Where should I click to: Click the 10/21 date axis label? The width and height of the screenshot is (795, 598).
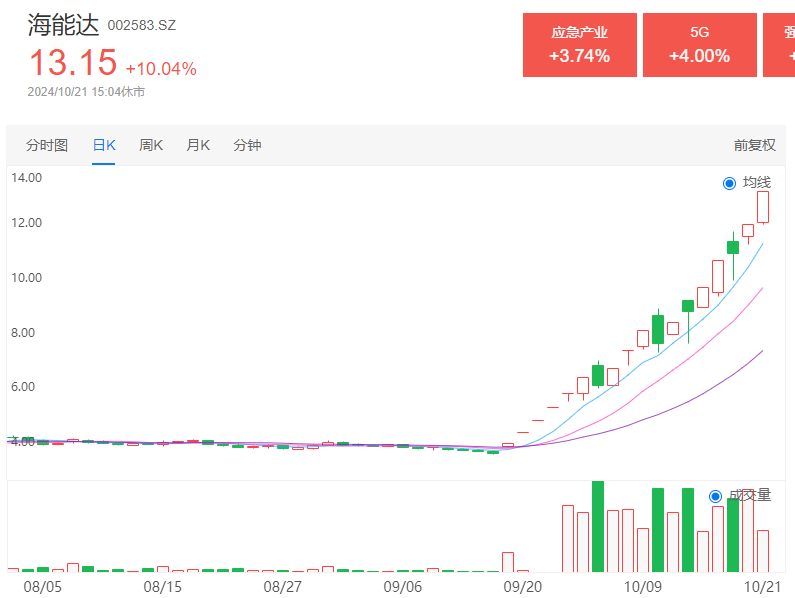tap(763, 587)
